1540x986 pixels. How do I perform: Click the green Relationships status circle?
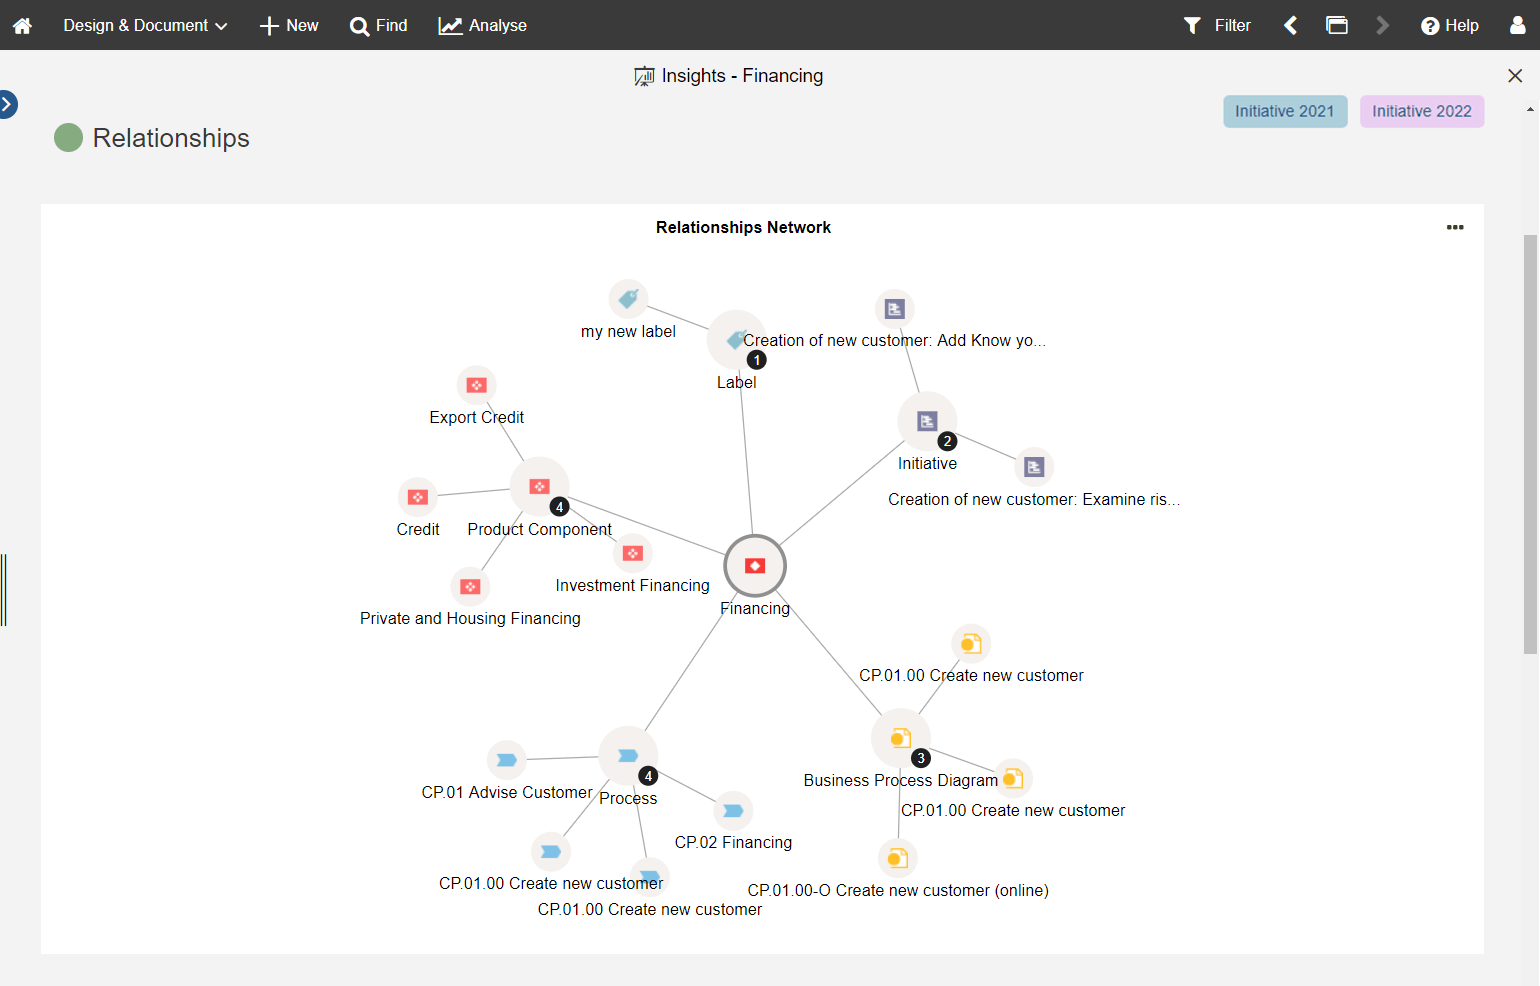point(68,138)
